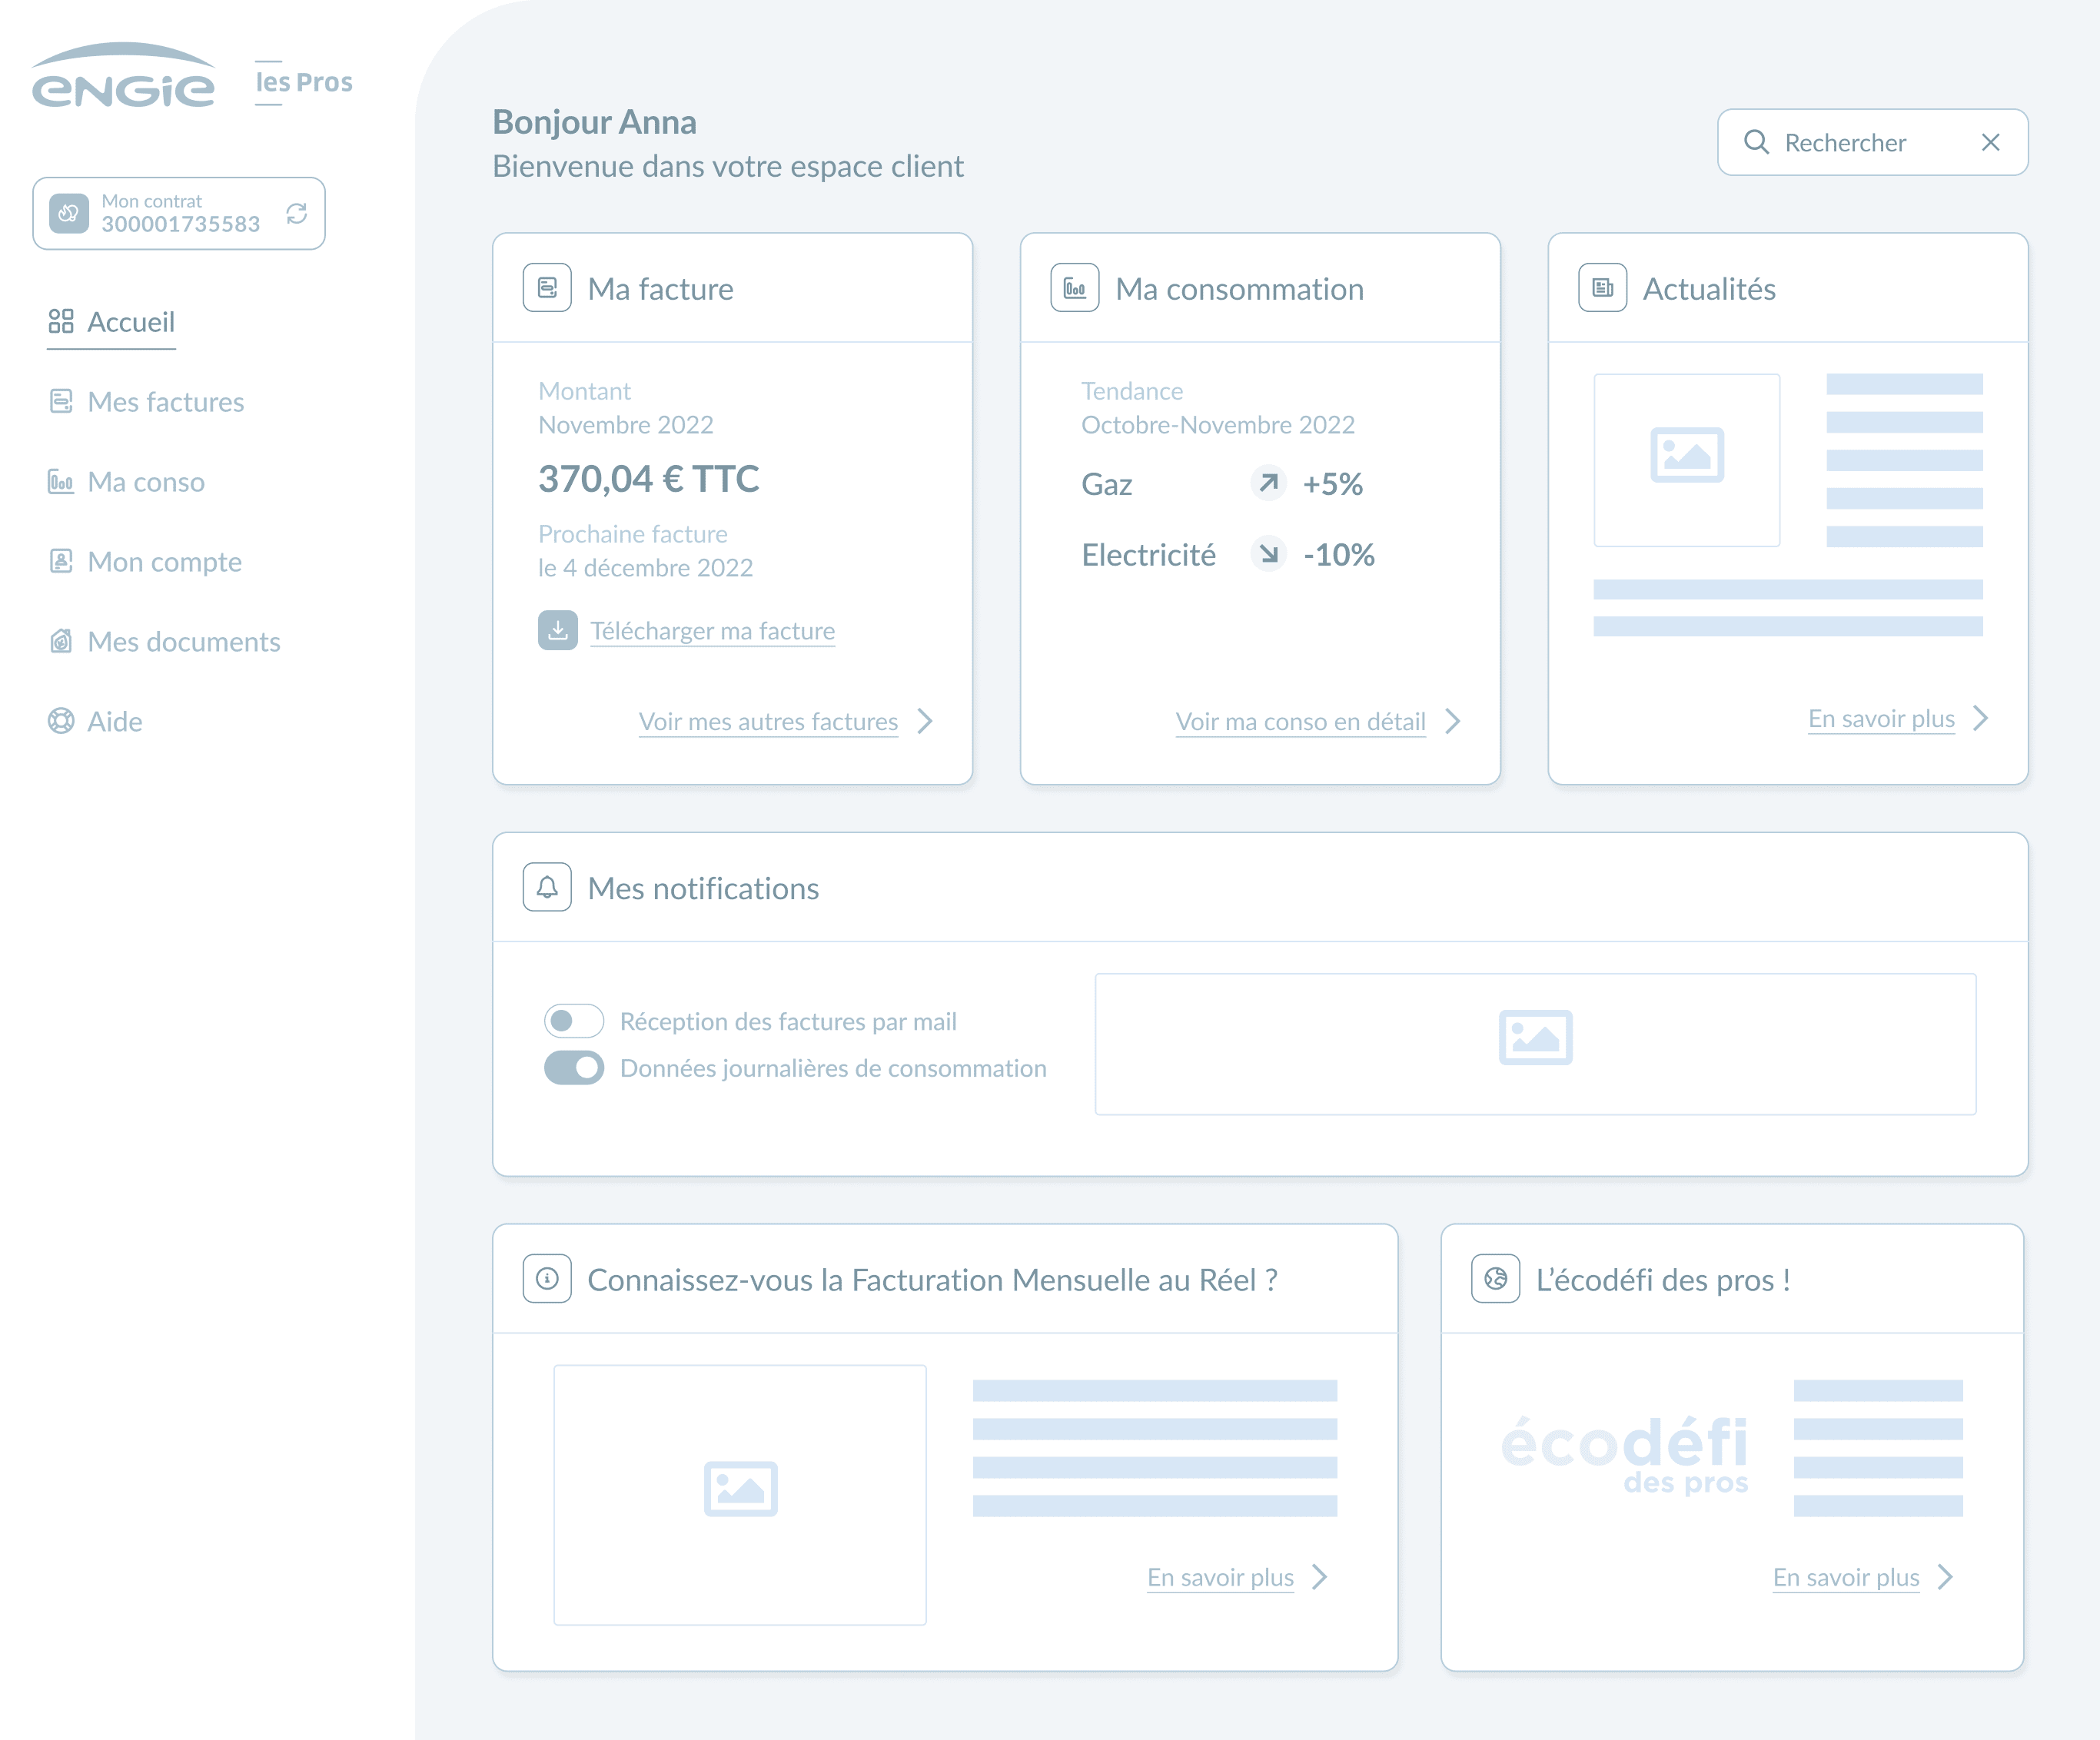Click the écodéfi globe icon
The height and width of the screenshot is (1740, 2100).
(x=1495, y=1278)
